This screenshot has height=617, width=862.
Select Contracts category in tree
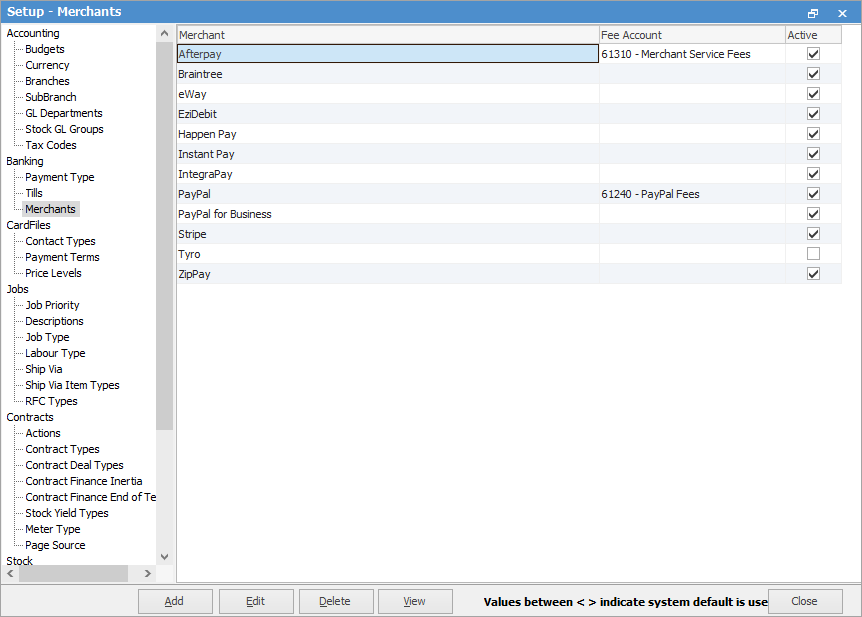tap(30, 417)
